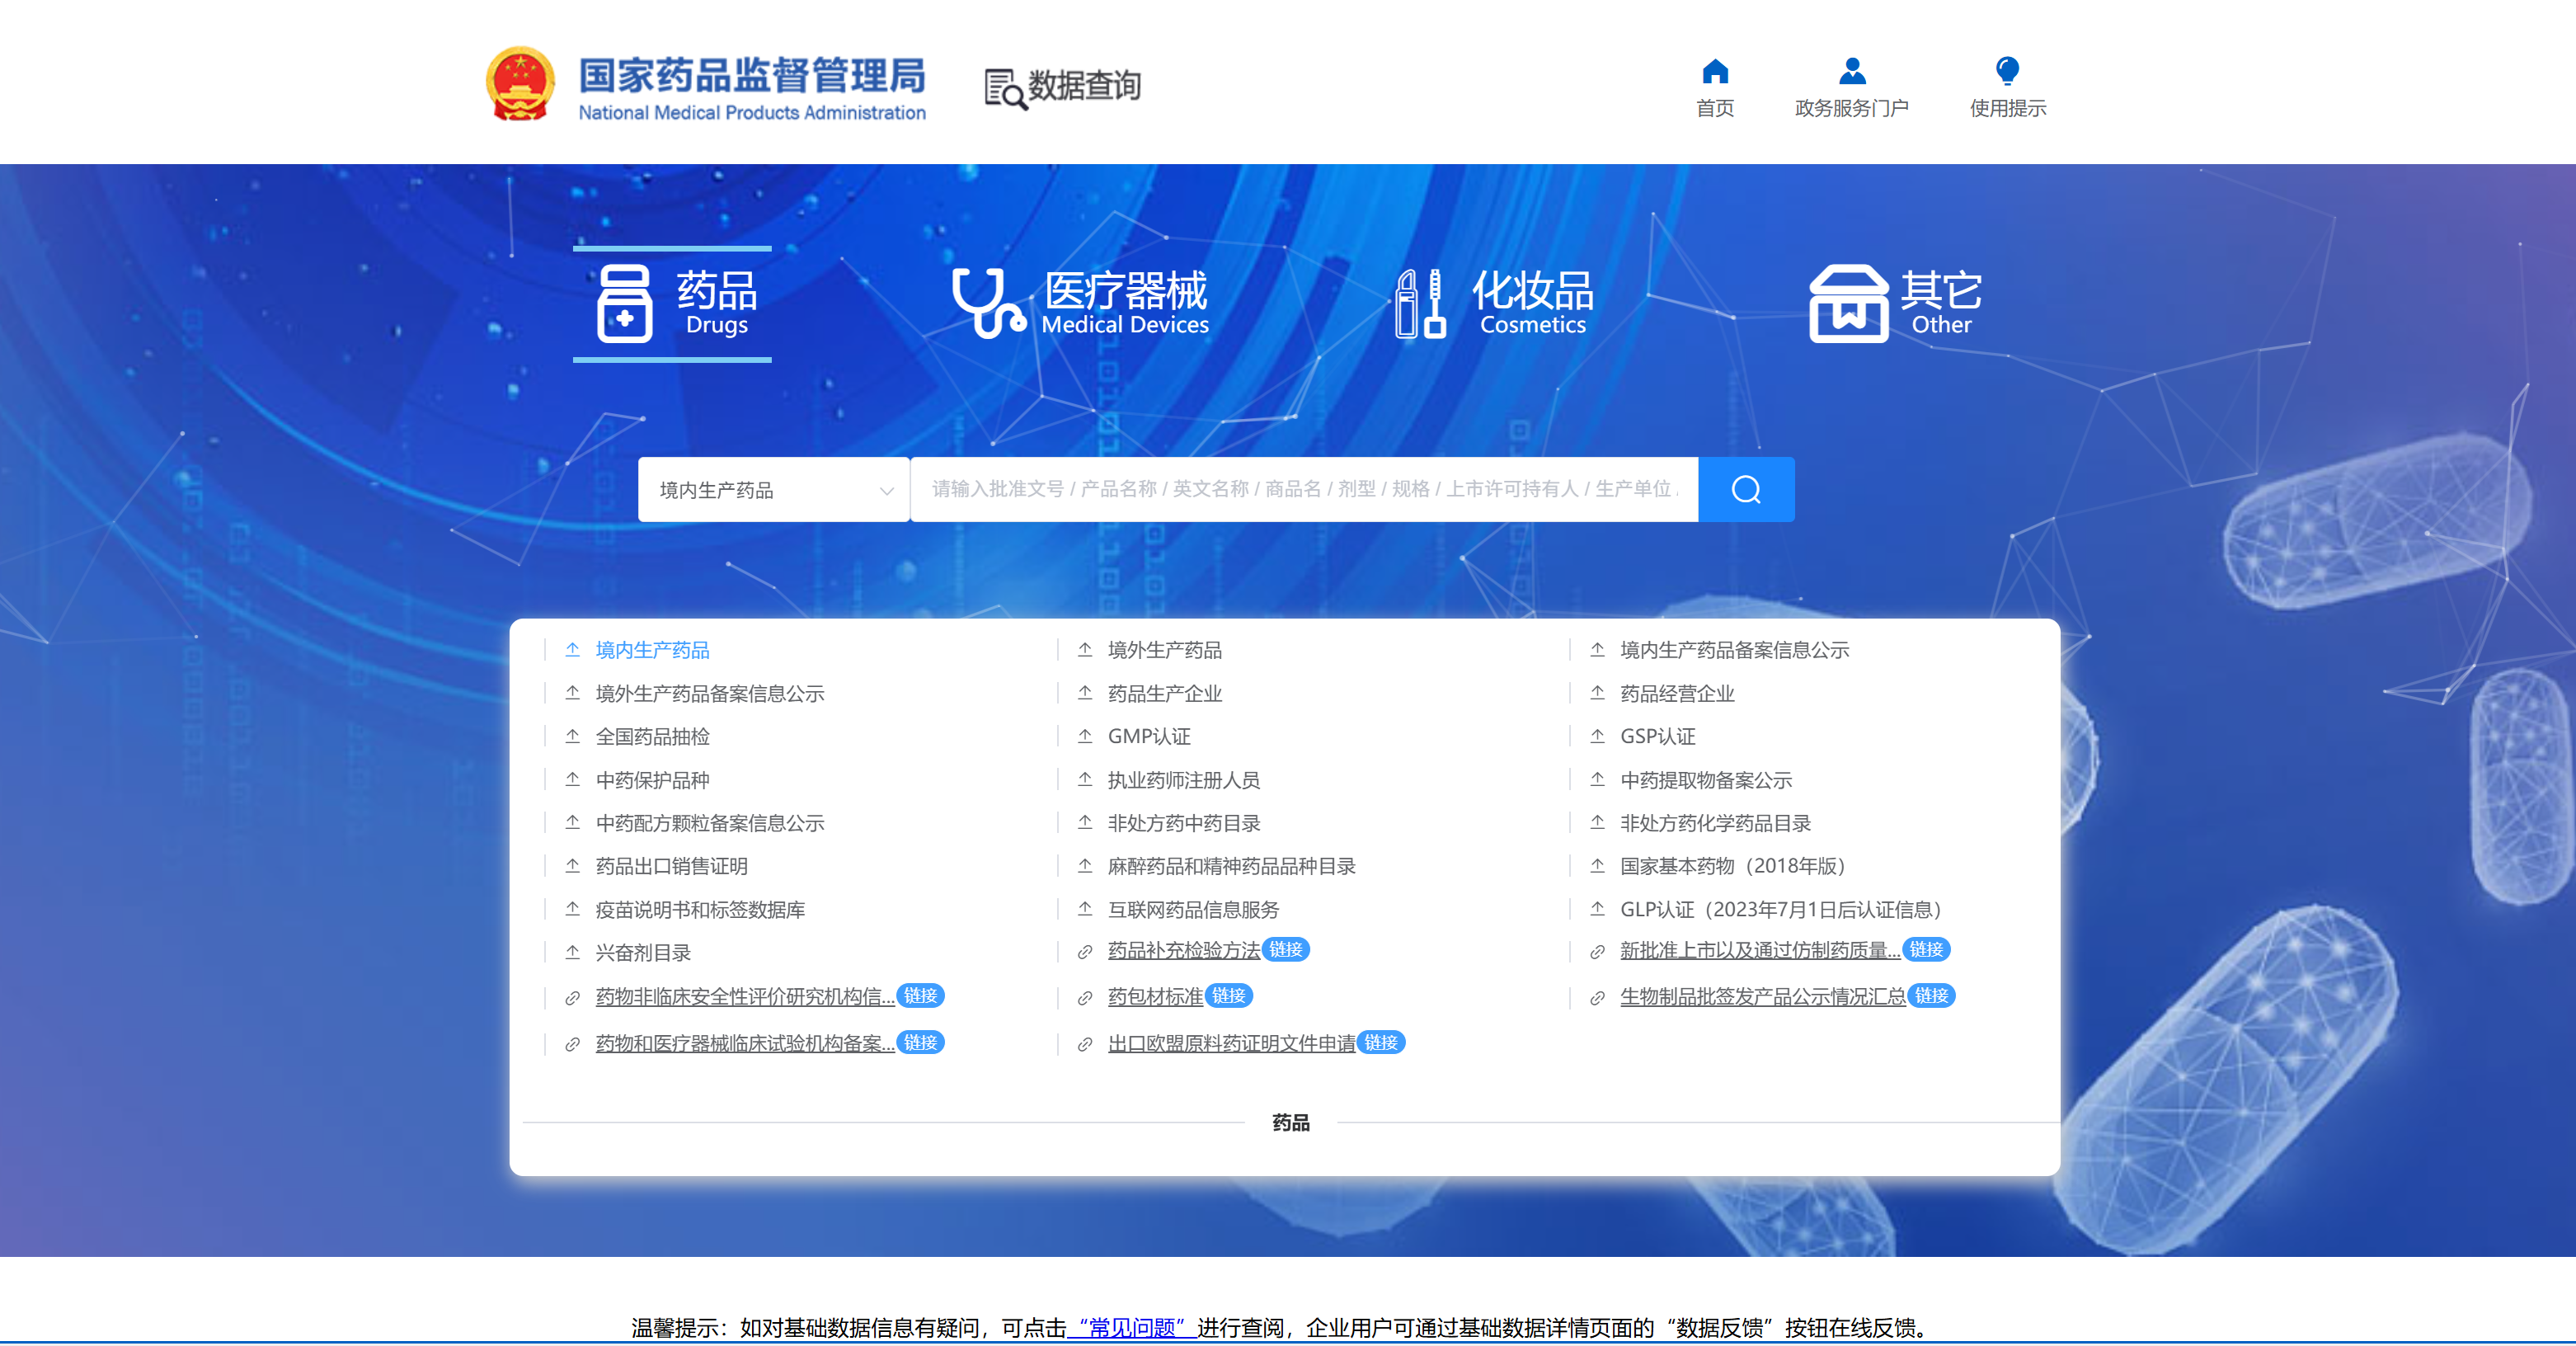Click the link icon beside 药物和医疗器械临床试验机构备案
This screenshot has width=2576, height=1346.
coord(573,1045)
